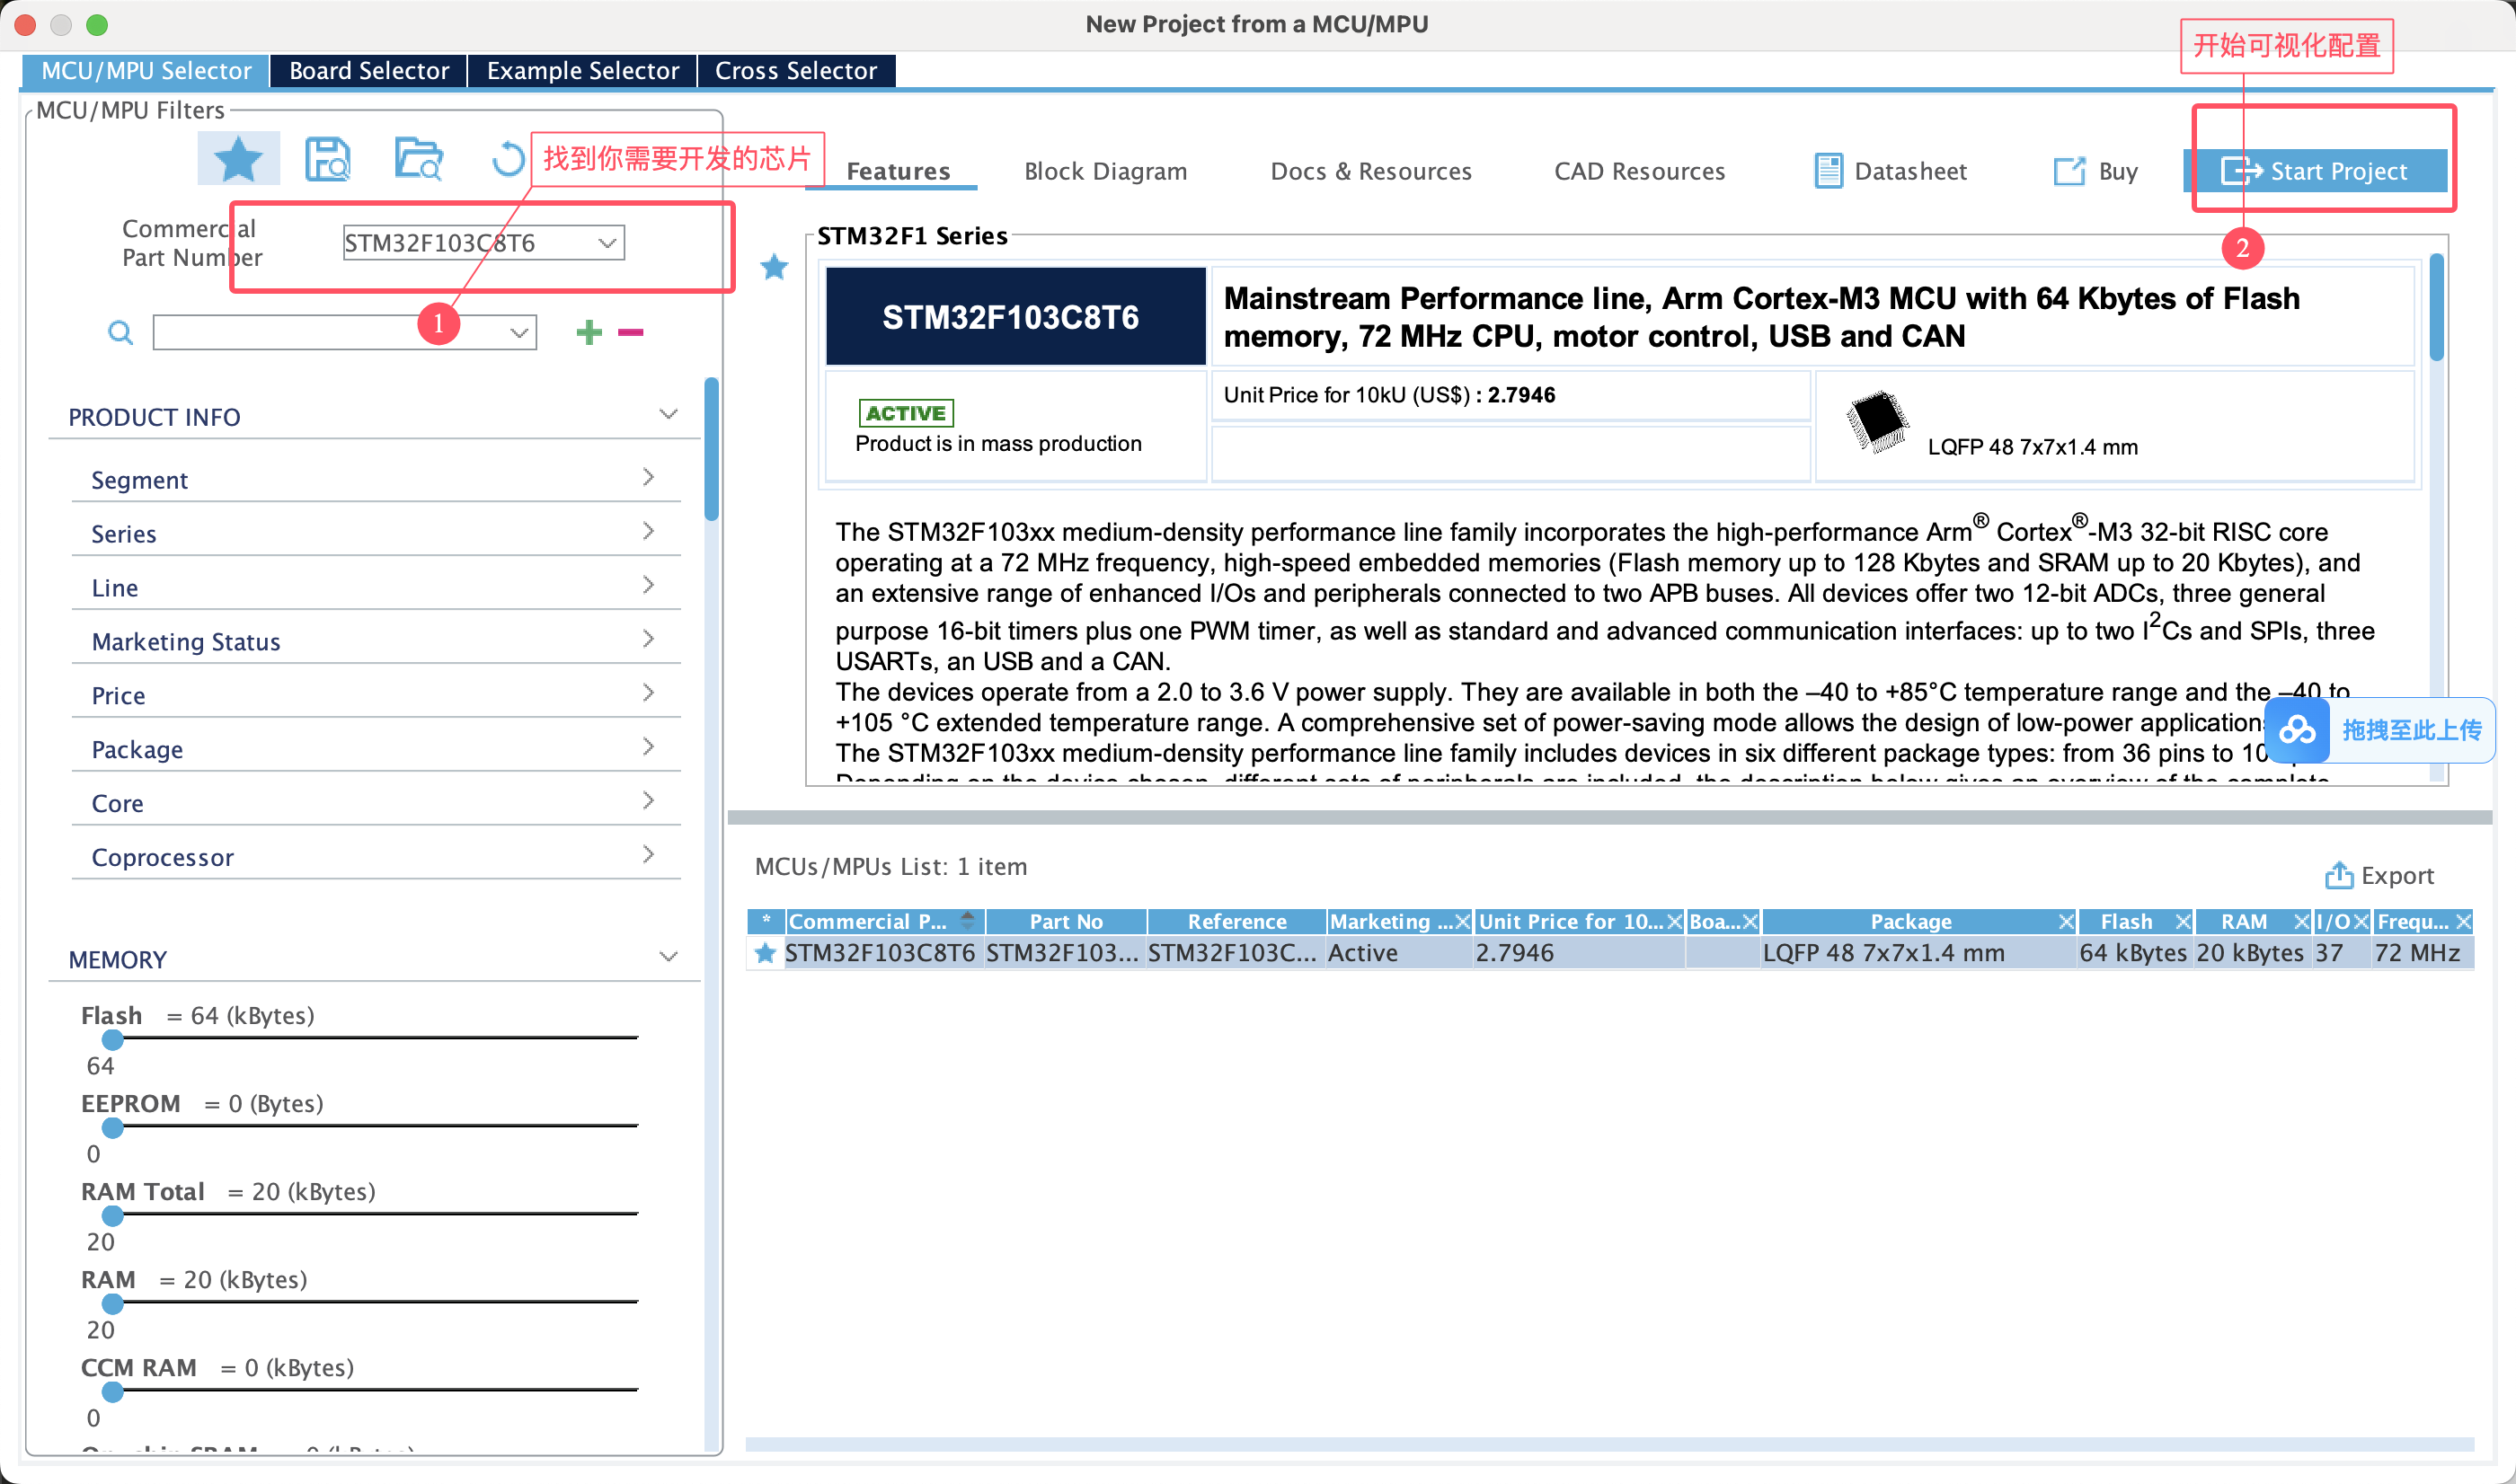2516x1484 pixels.
Task: Switch to MCU/MPU Selector tab
Action: point(146,71)
